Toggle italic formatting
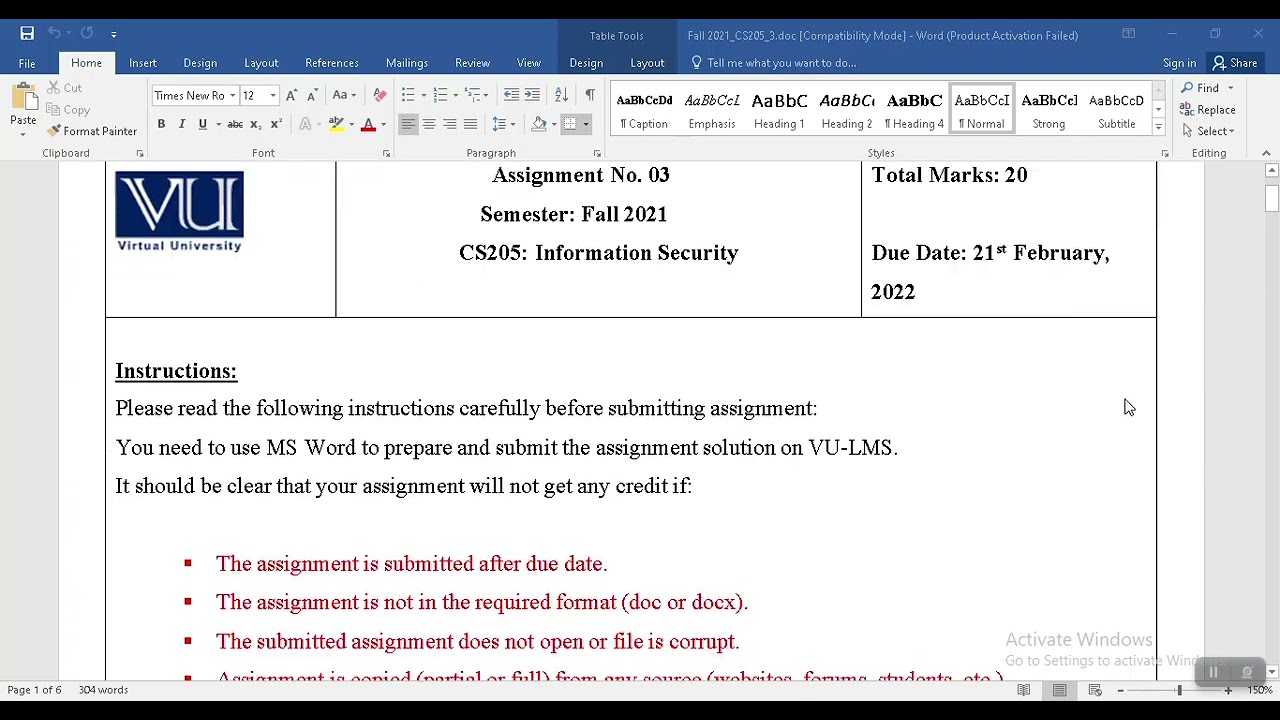The width and height of the screenshot is (1280, 720). (x=182, y=124)
